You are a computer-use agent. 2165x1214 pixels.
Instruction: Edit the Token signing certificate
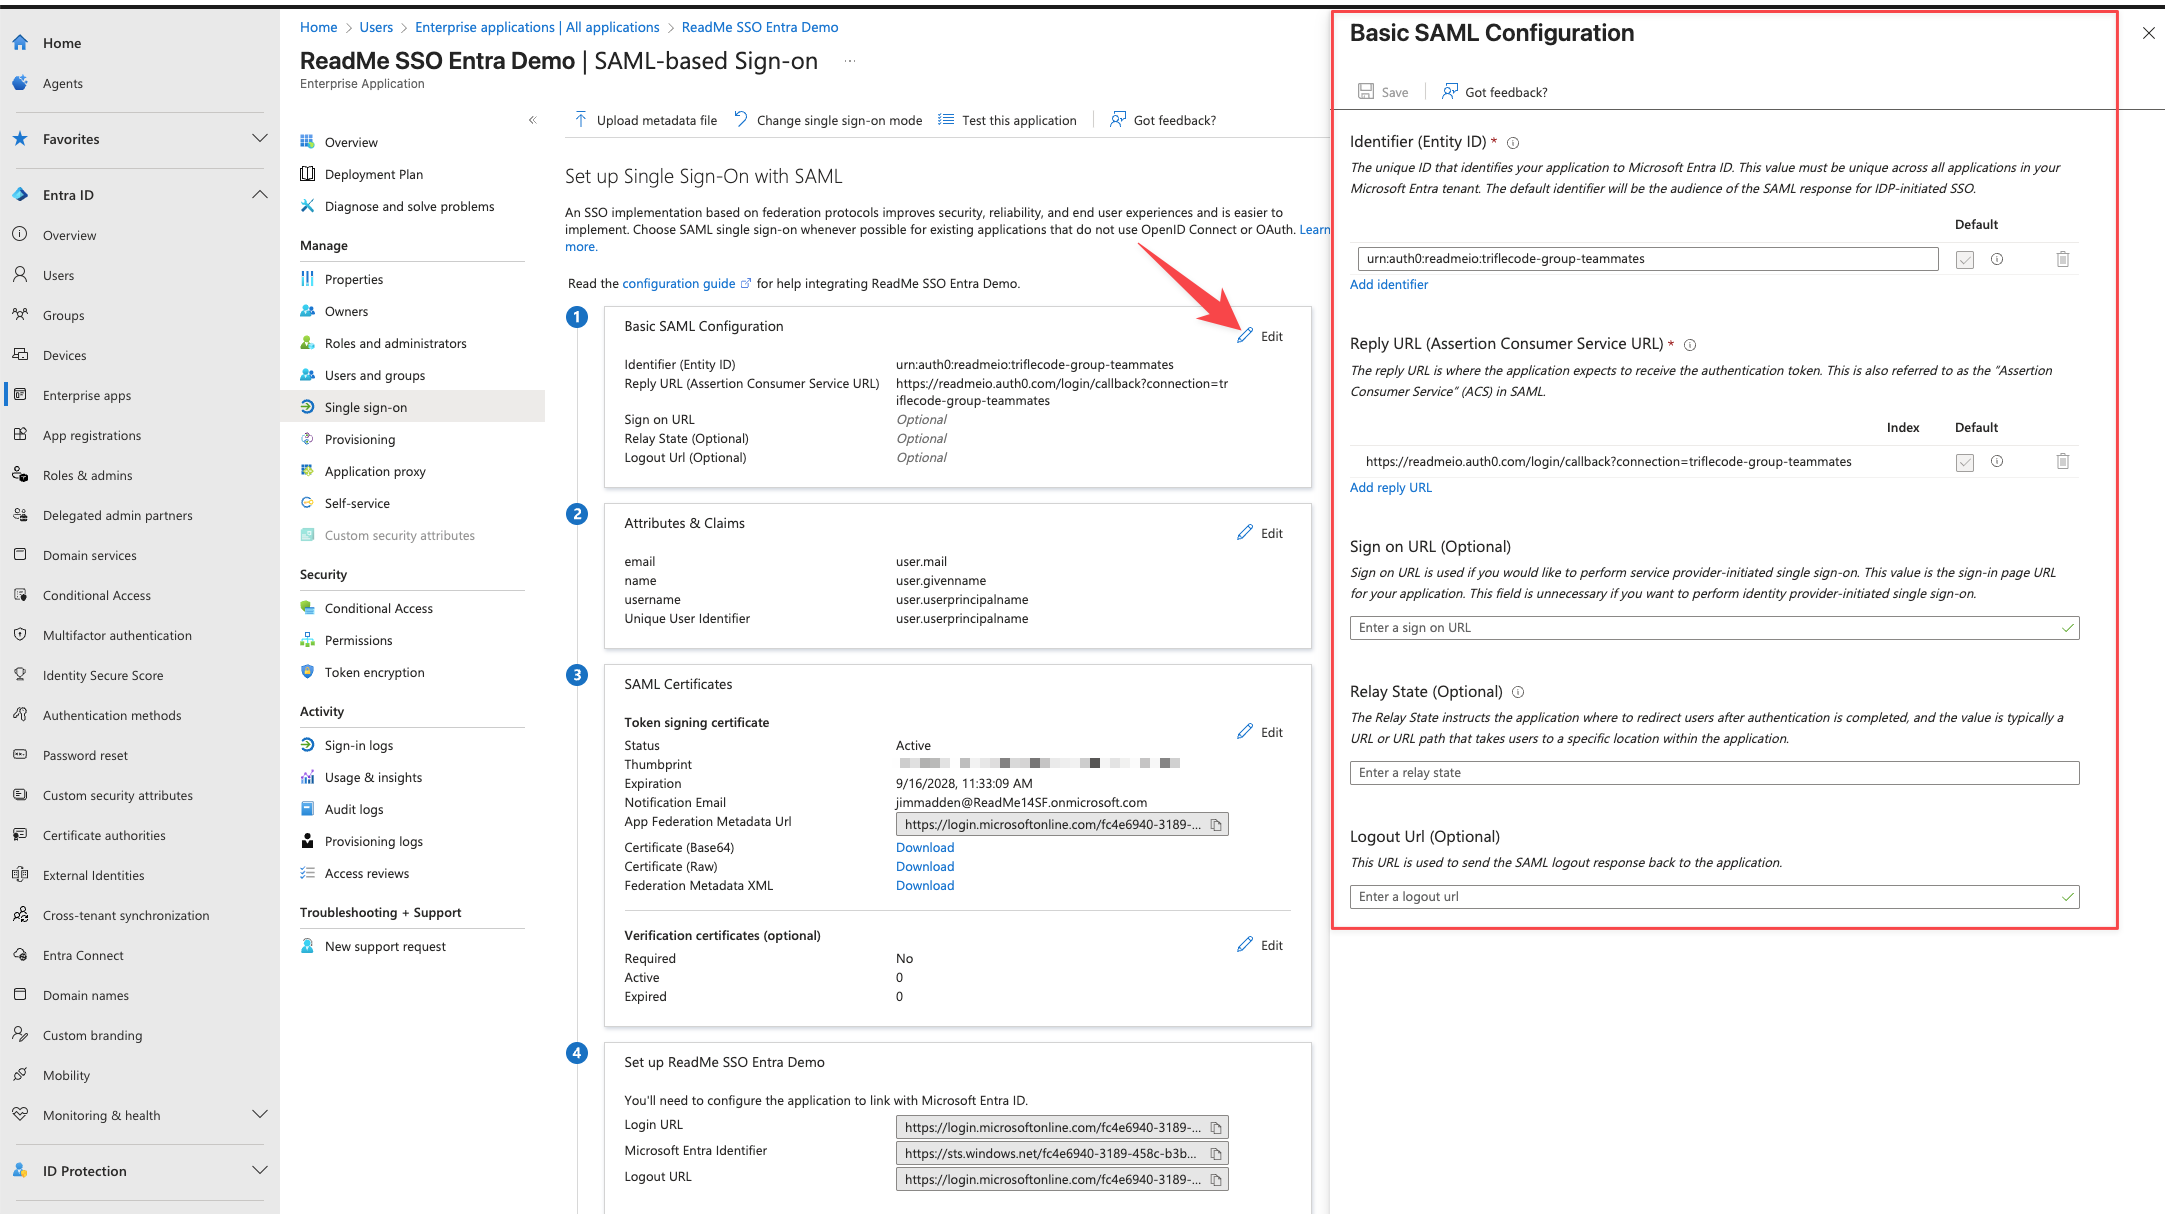click(1260, 732)
